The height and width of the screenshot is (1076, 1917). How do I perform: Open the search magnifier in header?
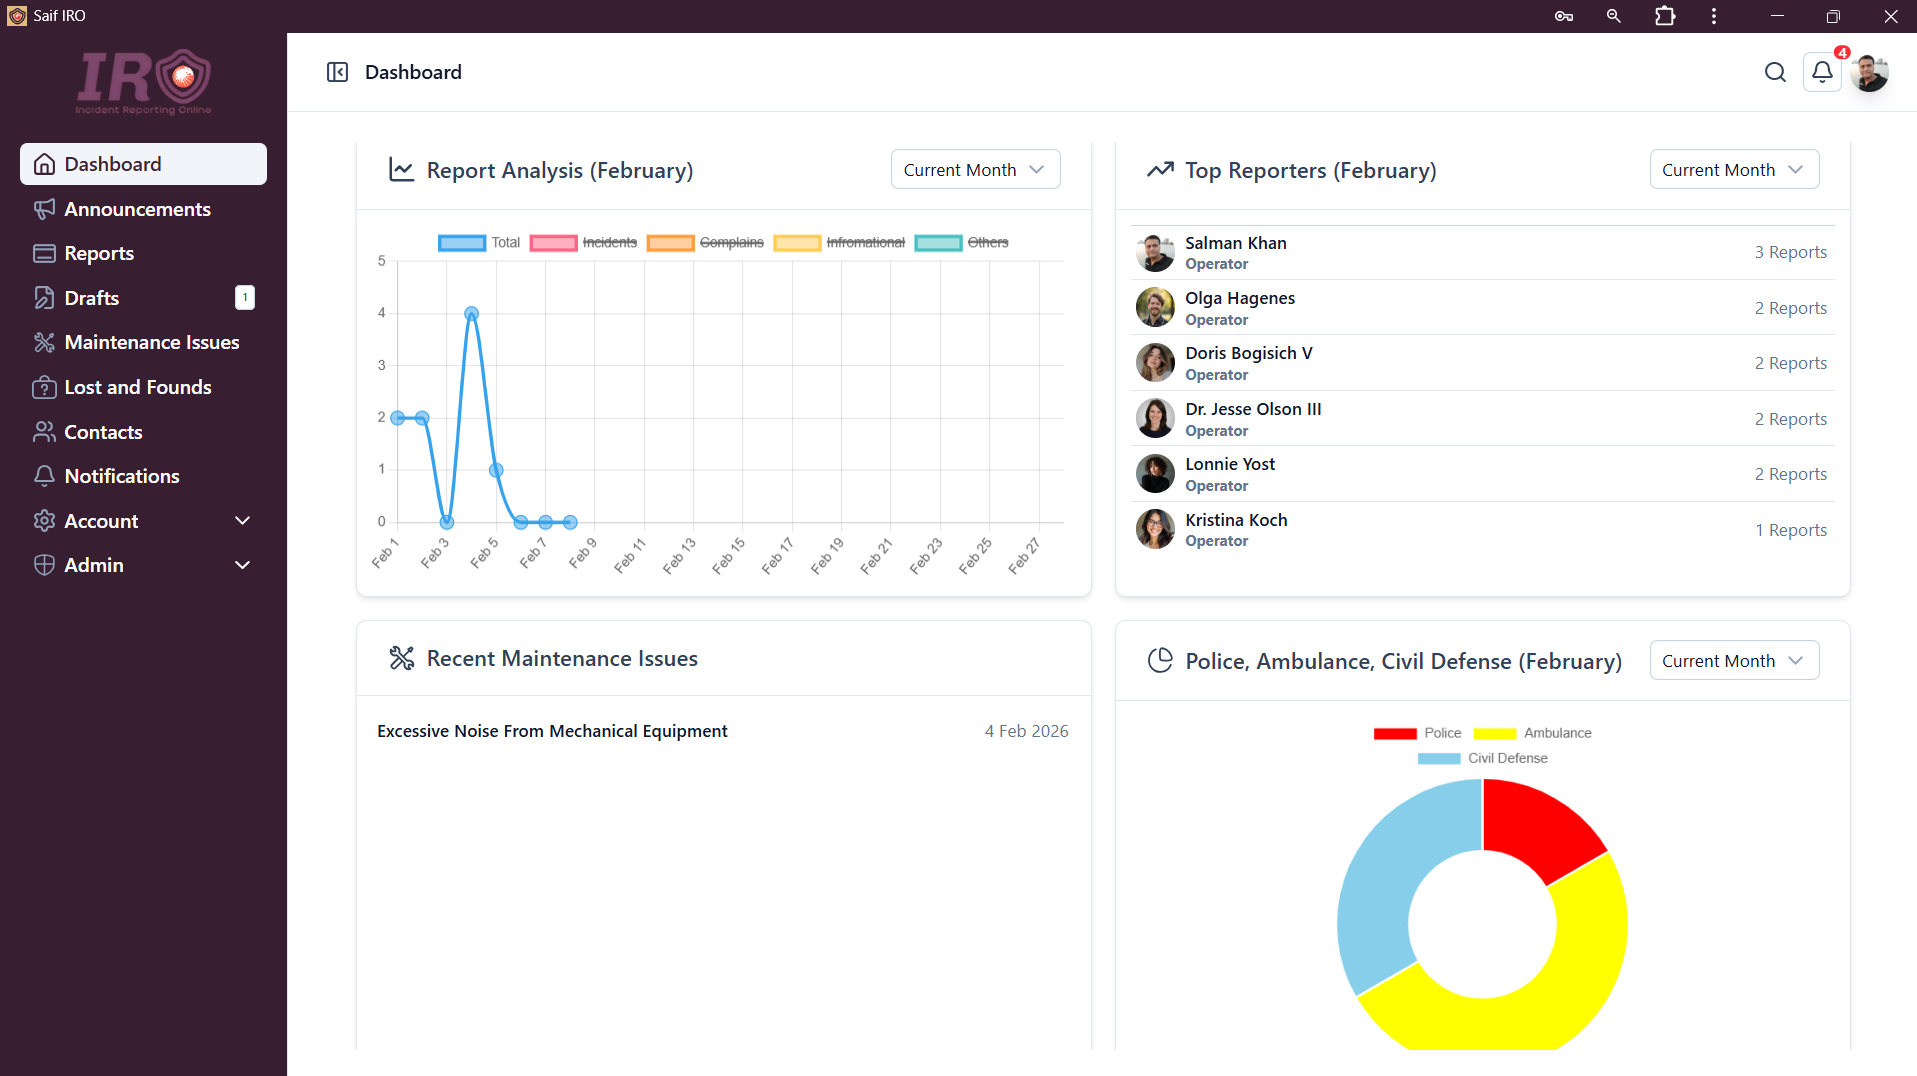(1775, 72)
